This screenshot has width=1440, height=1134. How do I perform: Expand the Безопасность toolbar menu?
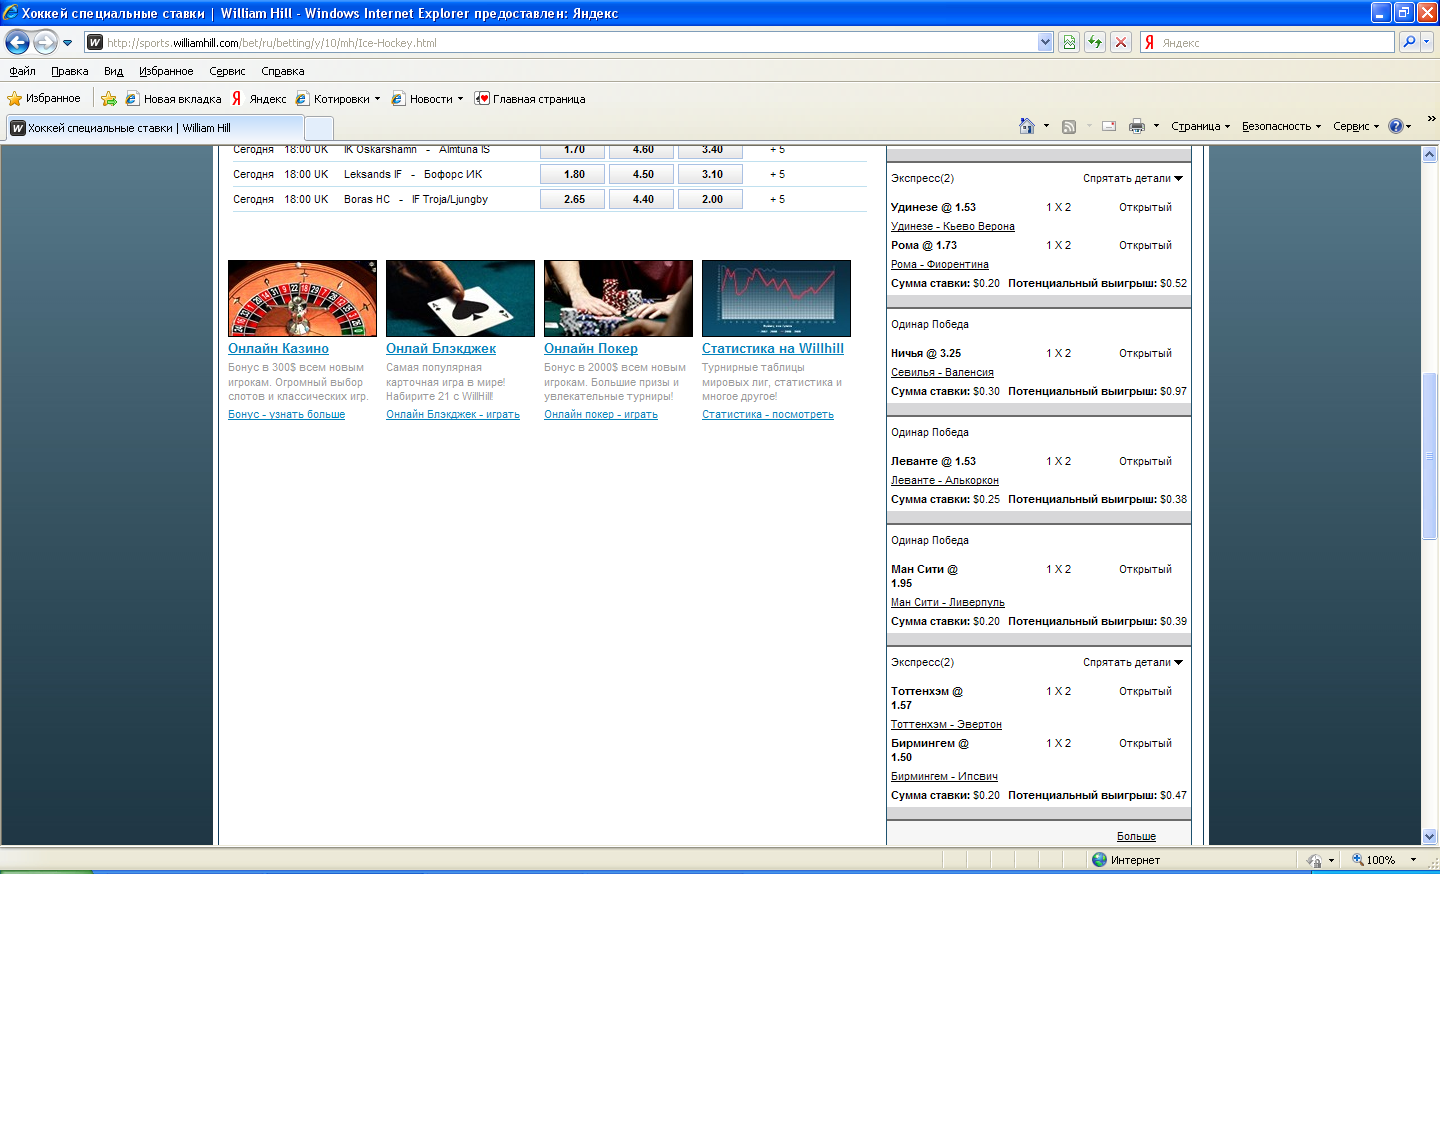pos(1280,126)
